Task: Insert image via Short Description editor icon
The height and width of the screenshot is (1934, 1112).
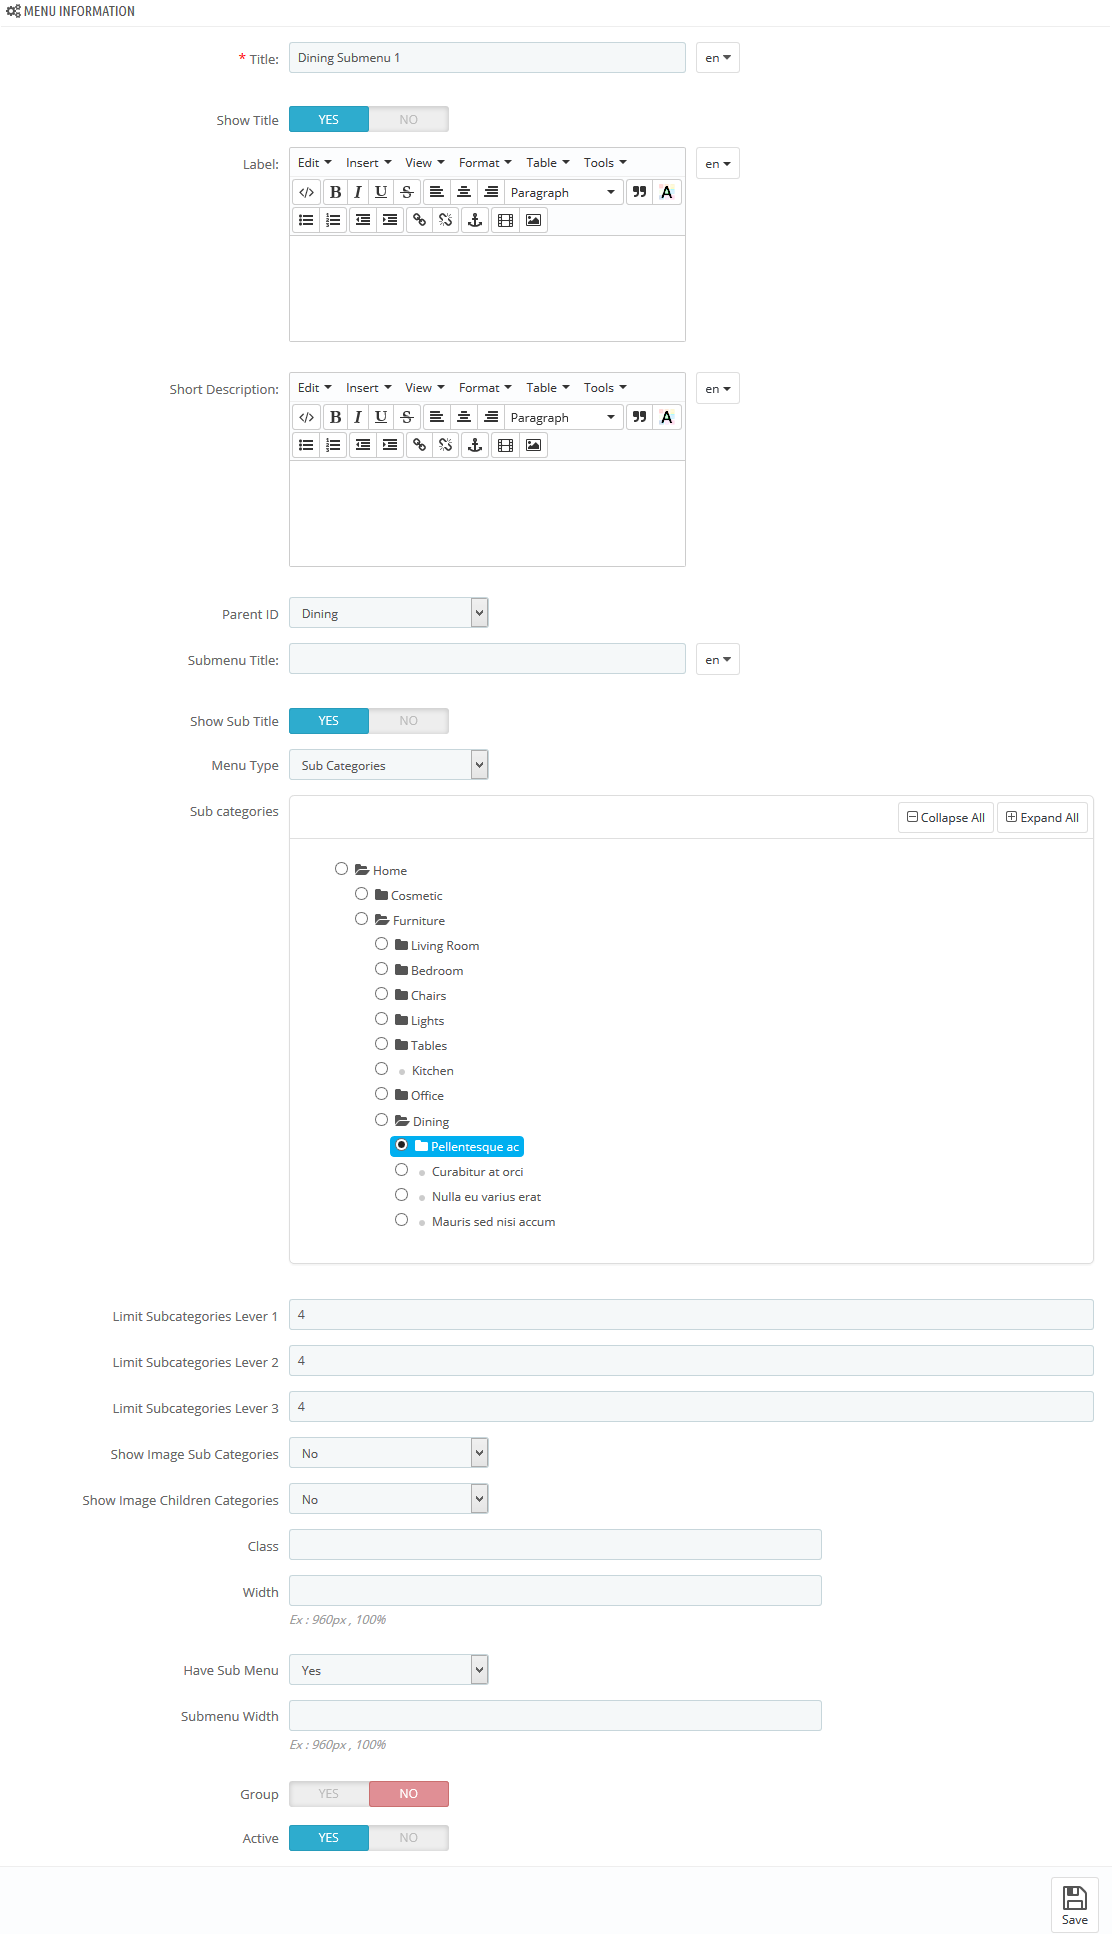Action: (x=534, y=445)
